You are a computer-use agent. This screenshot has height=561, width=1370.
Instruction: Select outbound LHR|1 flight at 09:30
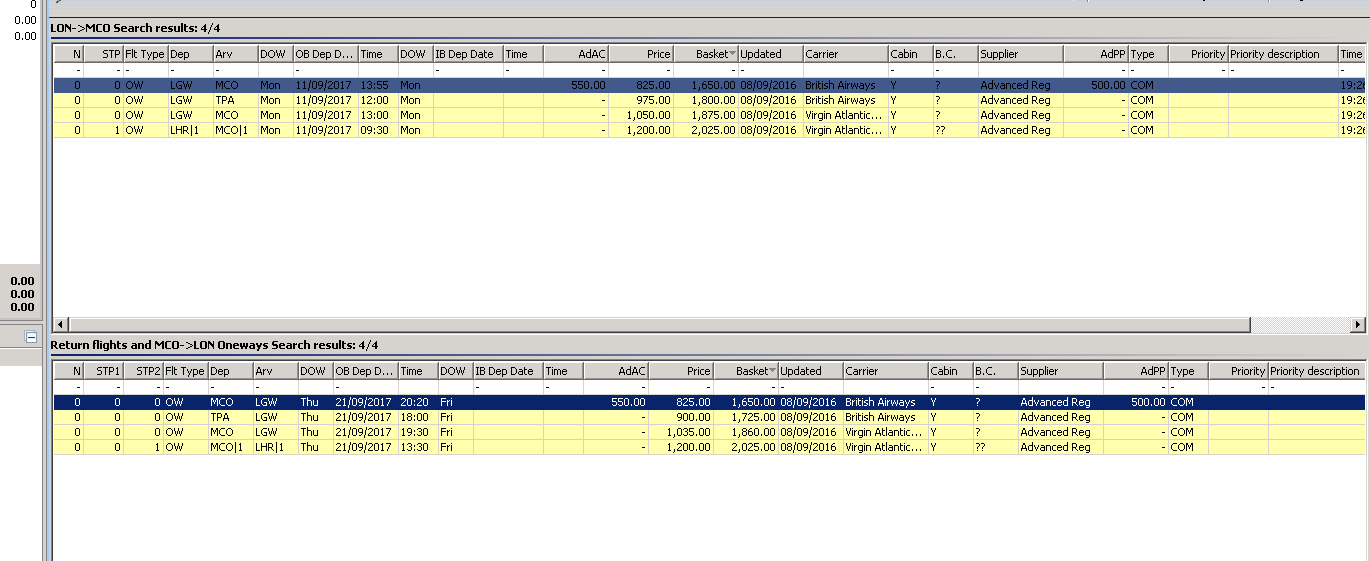click(710, 130)
